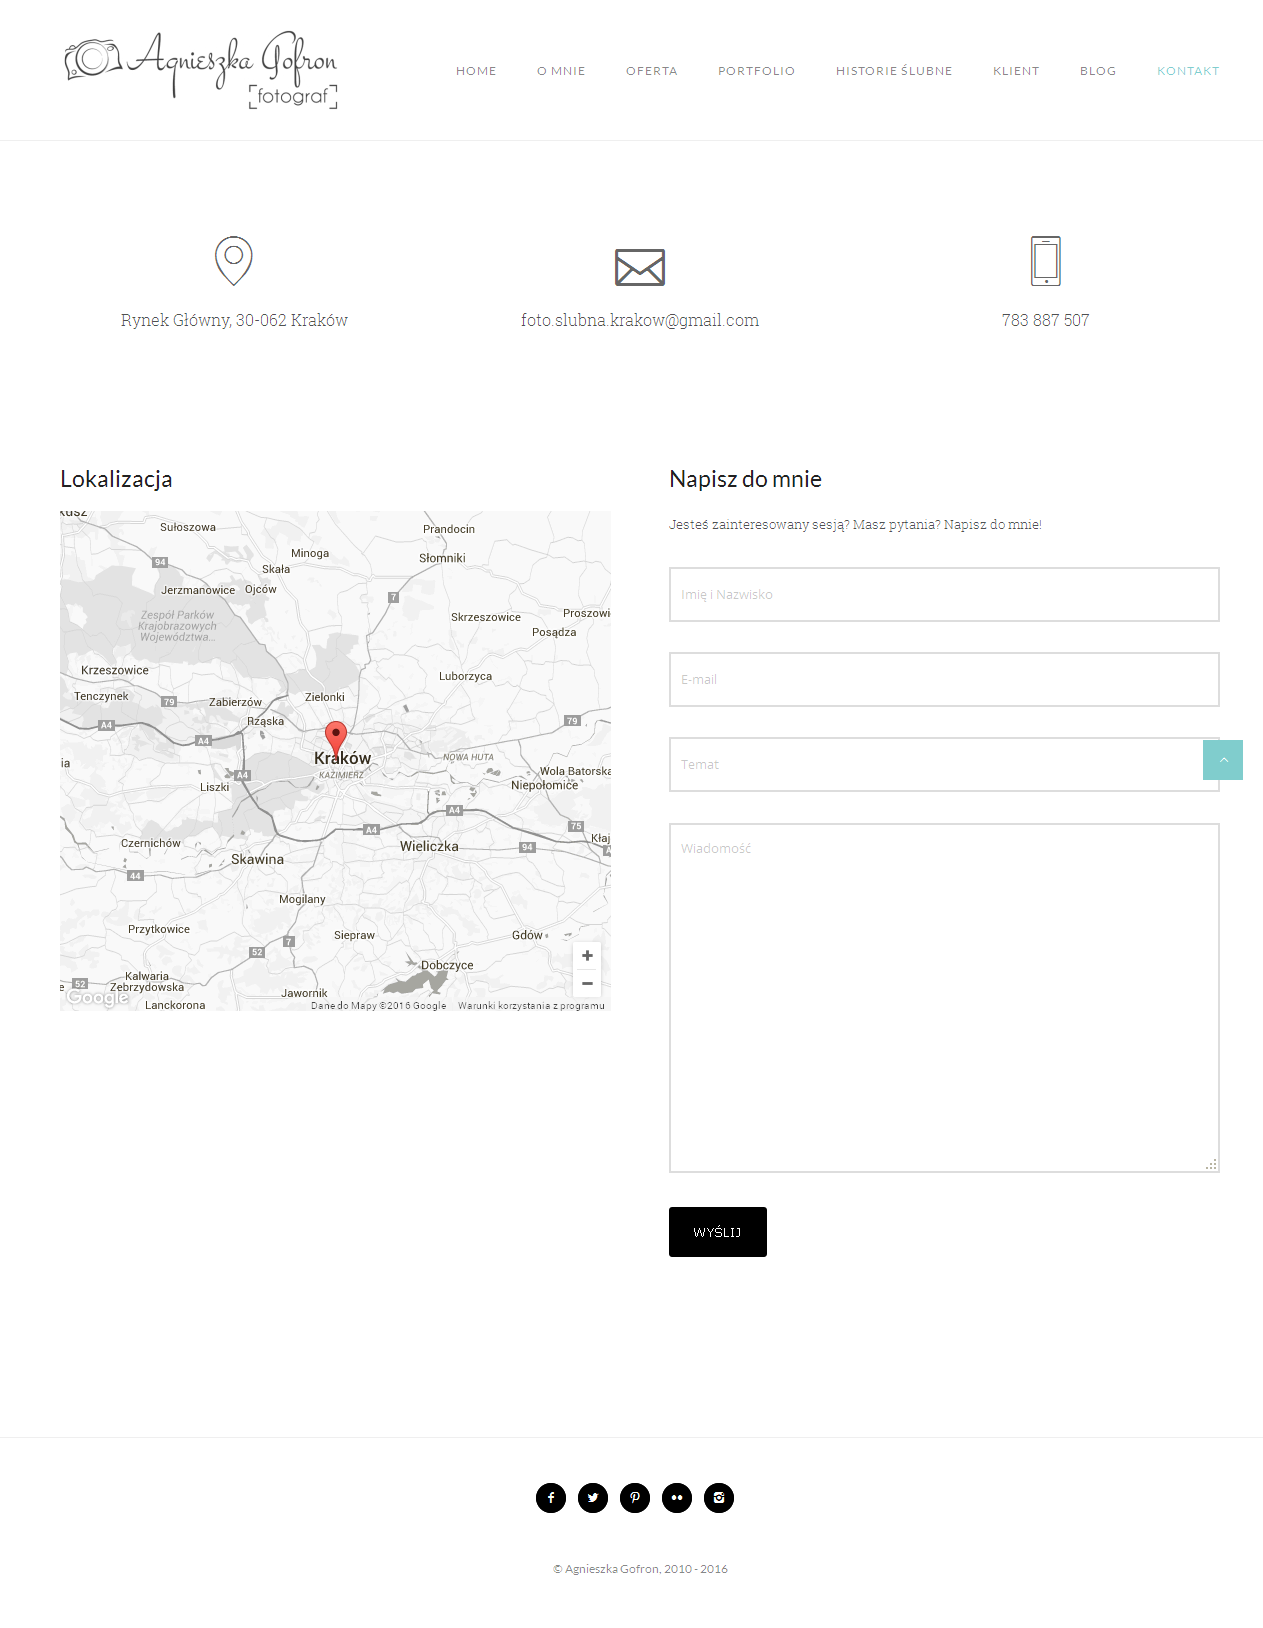Go to the Home menu item

click(476, 71)
